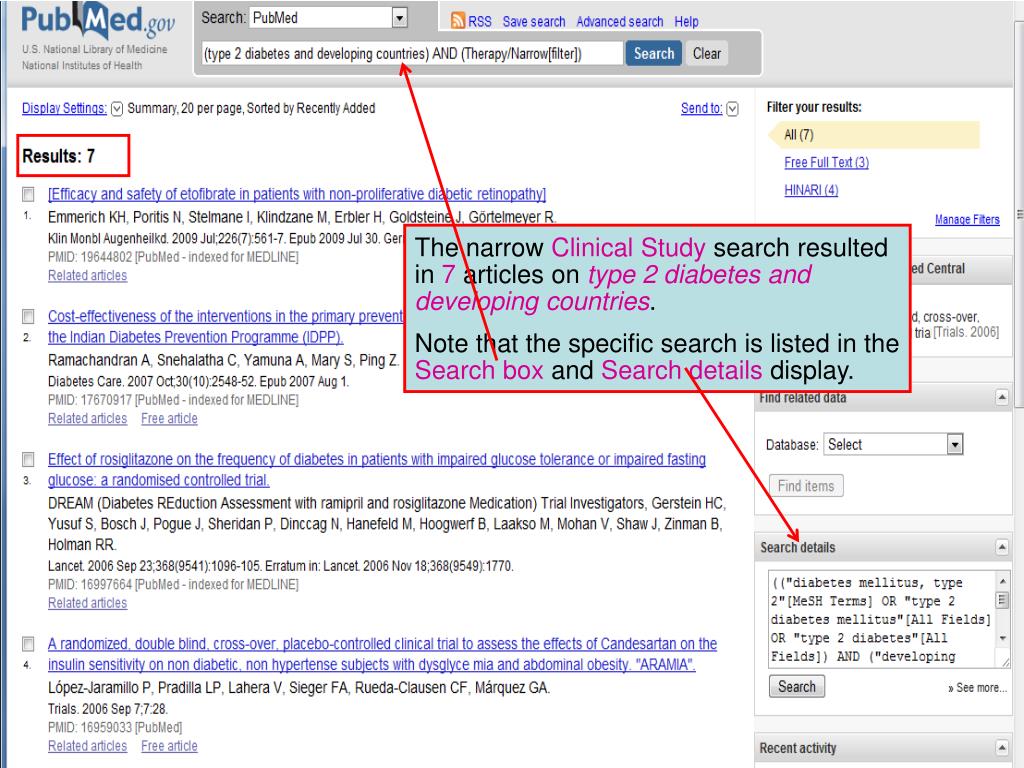Click scroll down arrow in Search details box

(x=1002, y=638)
